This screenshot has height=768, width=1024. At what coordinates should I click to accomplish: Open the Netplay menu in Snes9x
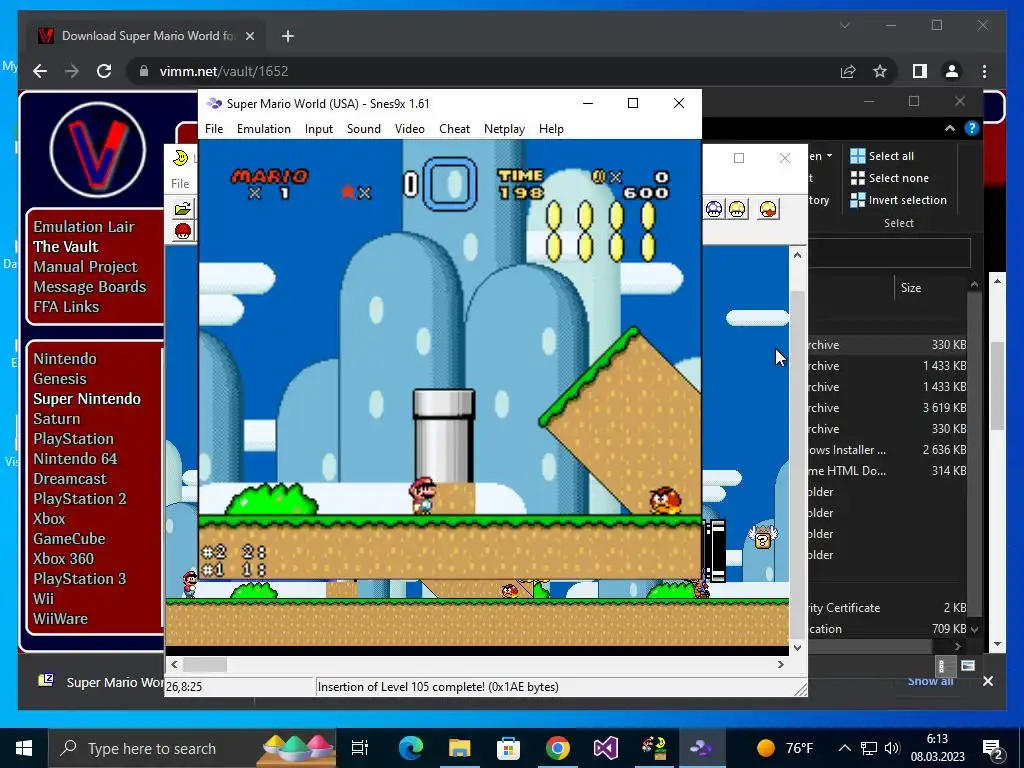click(504, 129)
